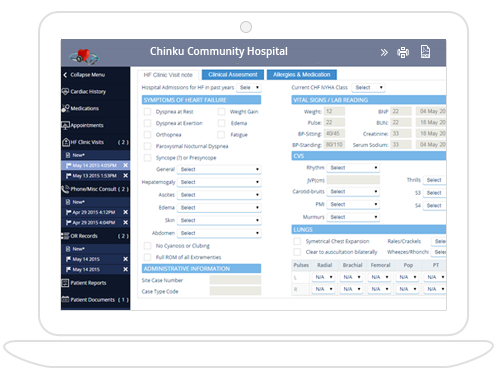The height and width of the screenshot is (379, 500).
Task: Open the May 13 2015 1:53PM visit
Action: (94, 176)
